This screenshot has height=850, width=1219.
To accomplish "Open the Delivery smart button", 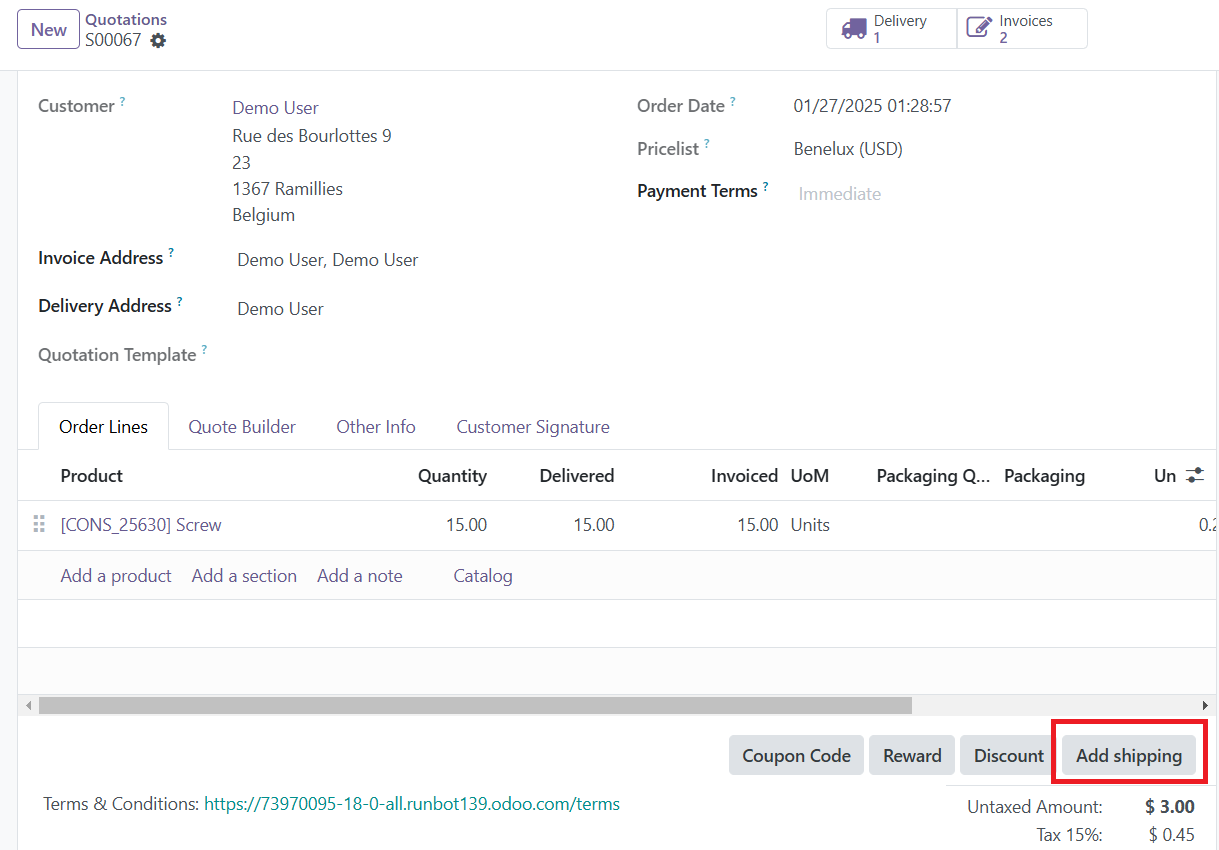I will [892, 29].
